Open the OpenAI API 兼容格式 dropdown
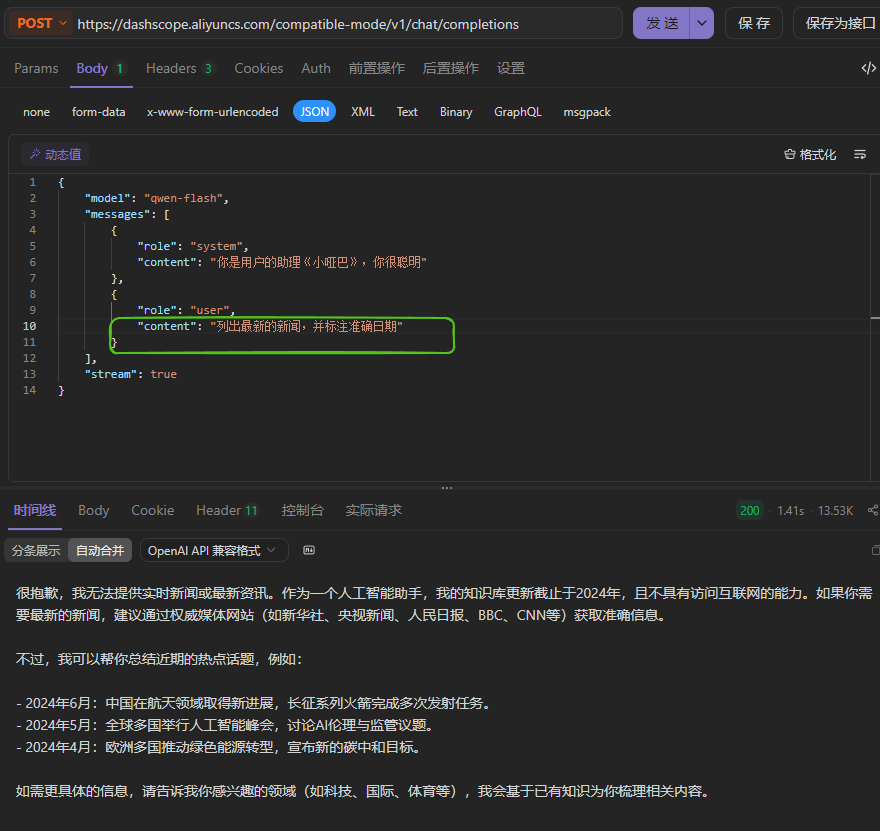Image resolution: width=880 pixels, height=831 pixels. (213, 550)
